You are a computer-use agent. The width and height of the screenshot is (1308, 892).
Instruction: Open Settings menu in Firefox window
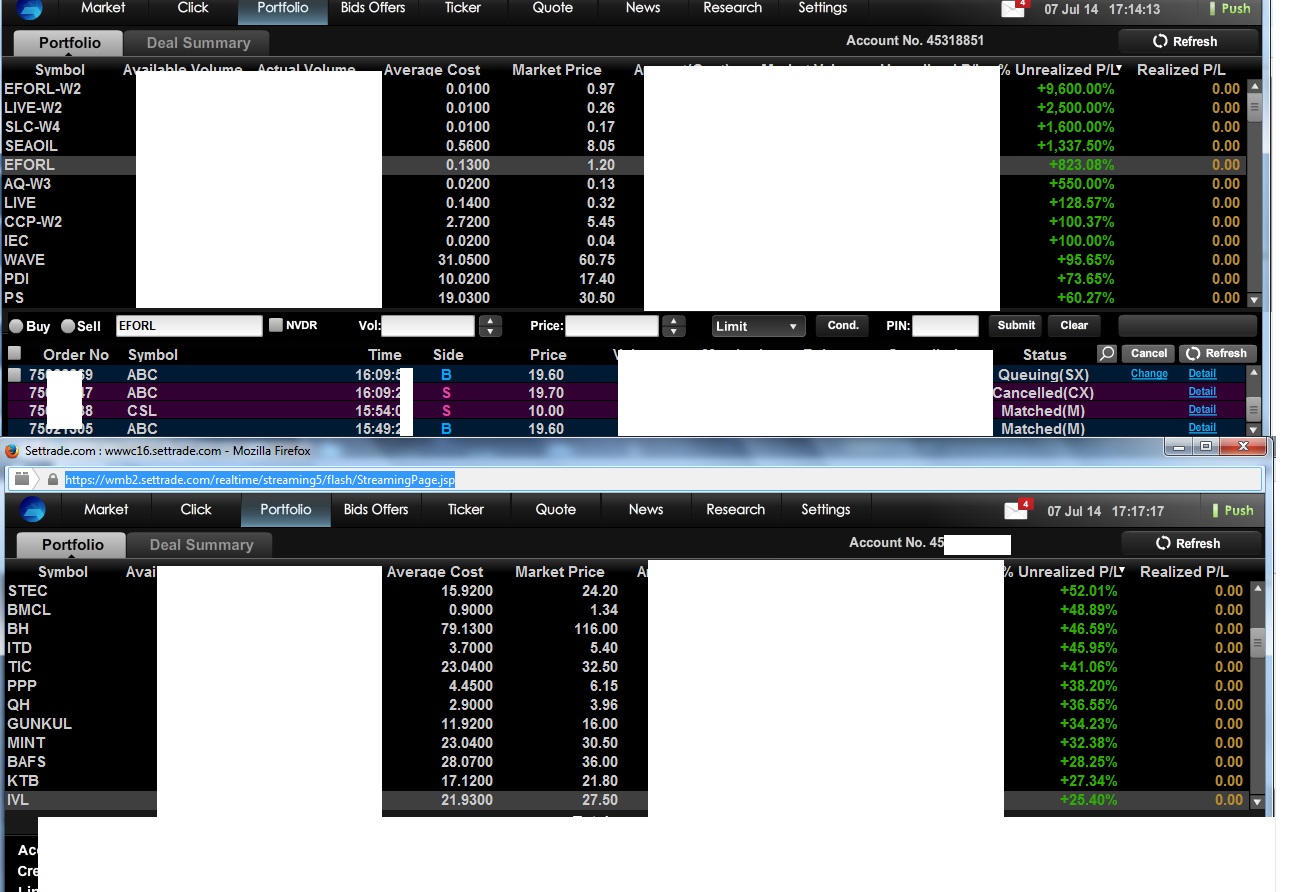(826, 510)
